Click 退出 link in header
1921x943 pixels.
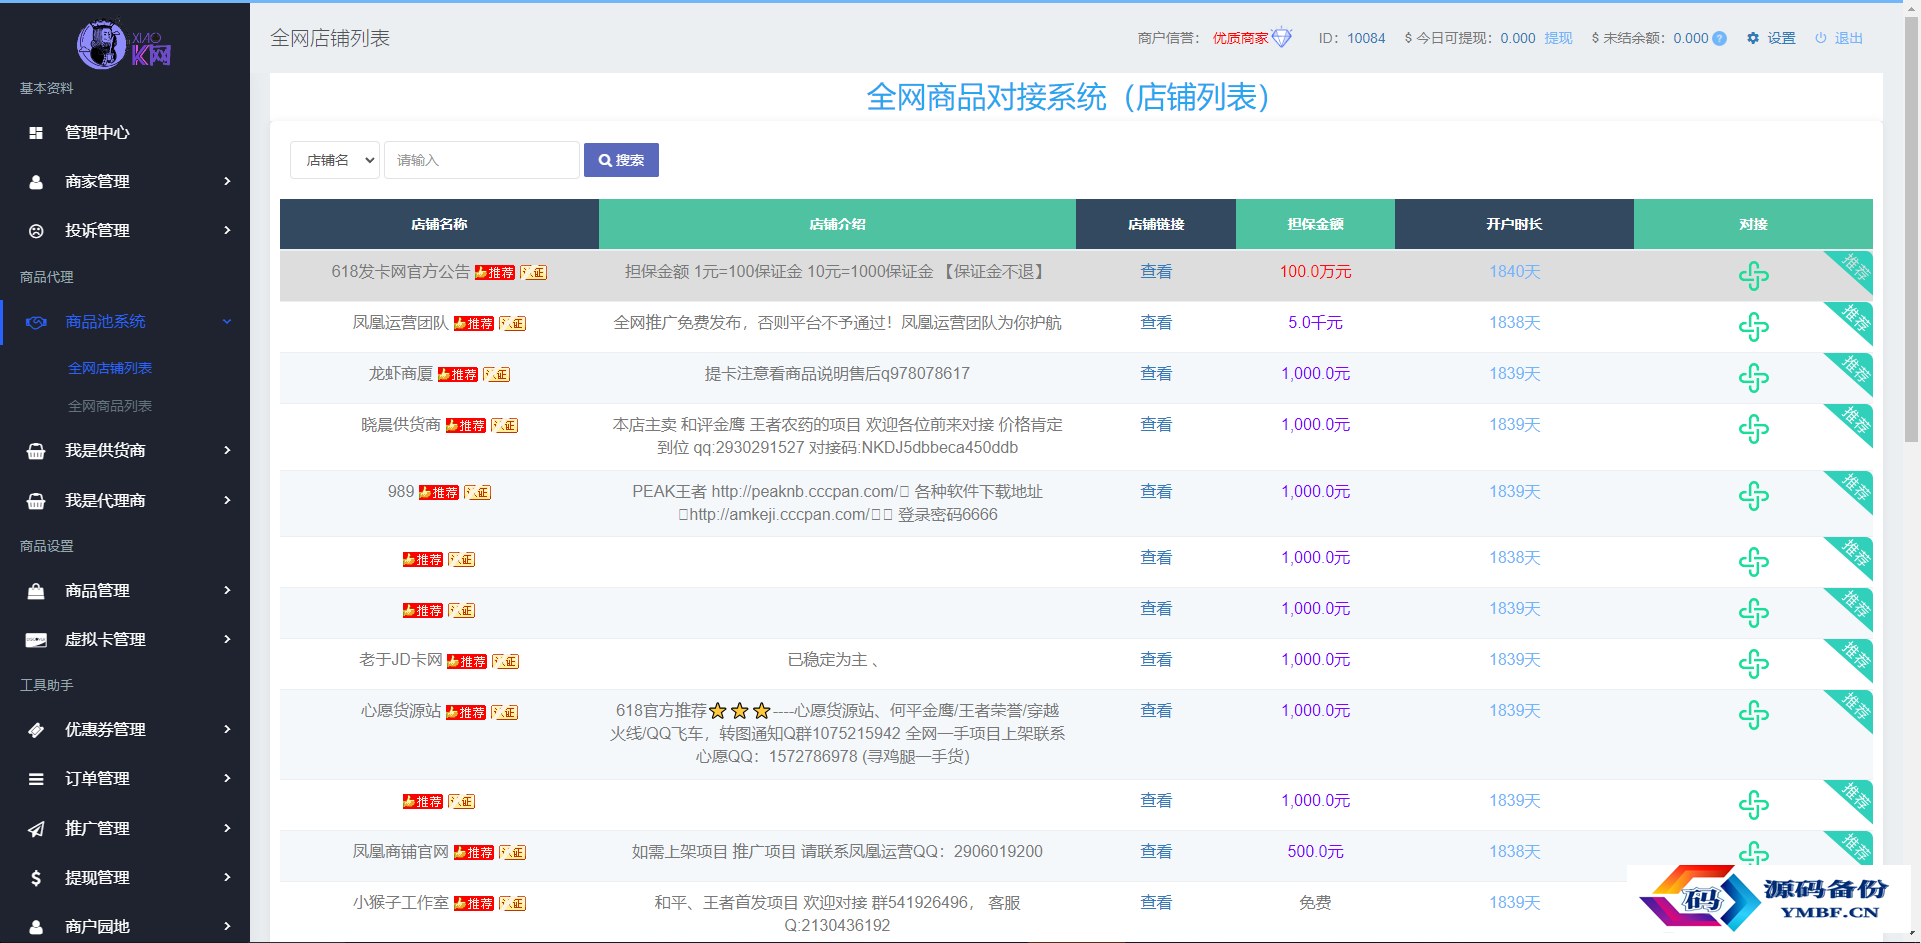[x=1849, y=38]
